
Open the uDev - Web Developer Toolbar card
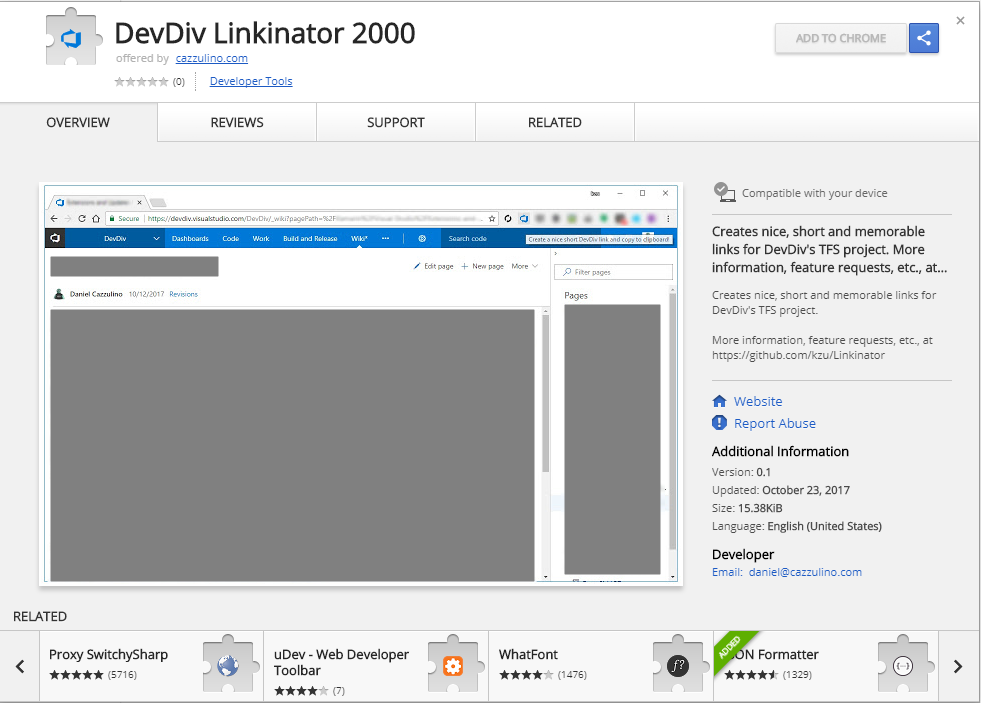[x=376, y=666]
